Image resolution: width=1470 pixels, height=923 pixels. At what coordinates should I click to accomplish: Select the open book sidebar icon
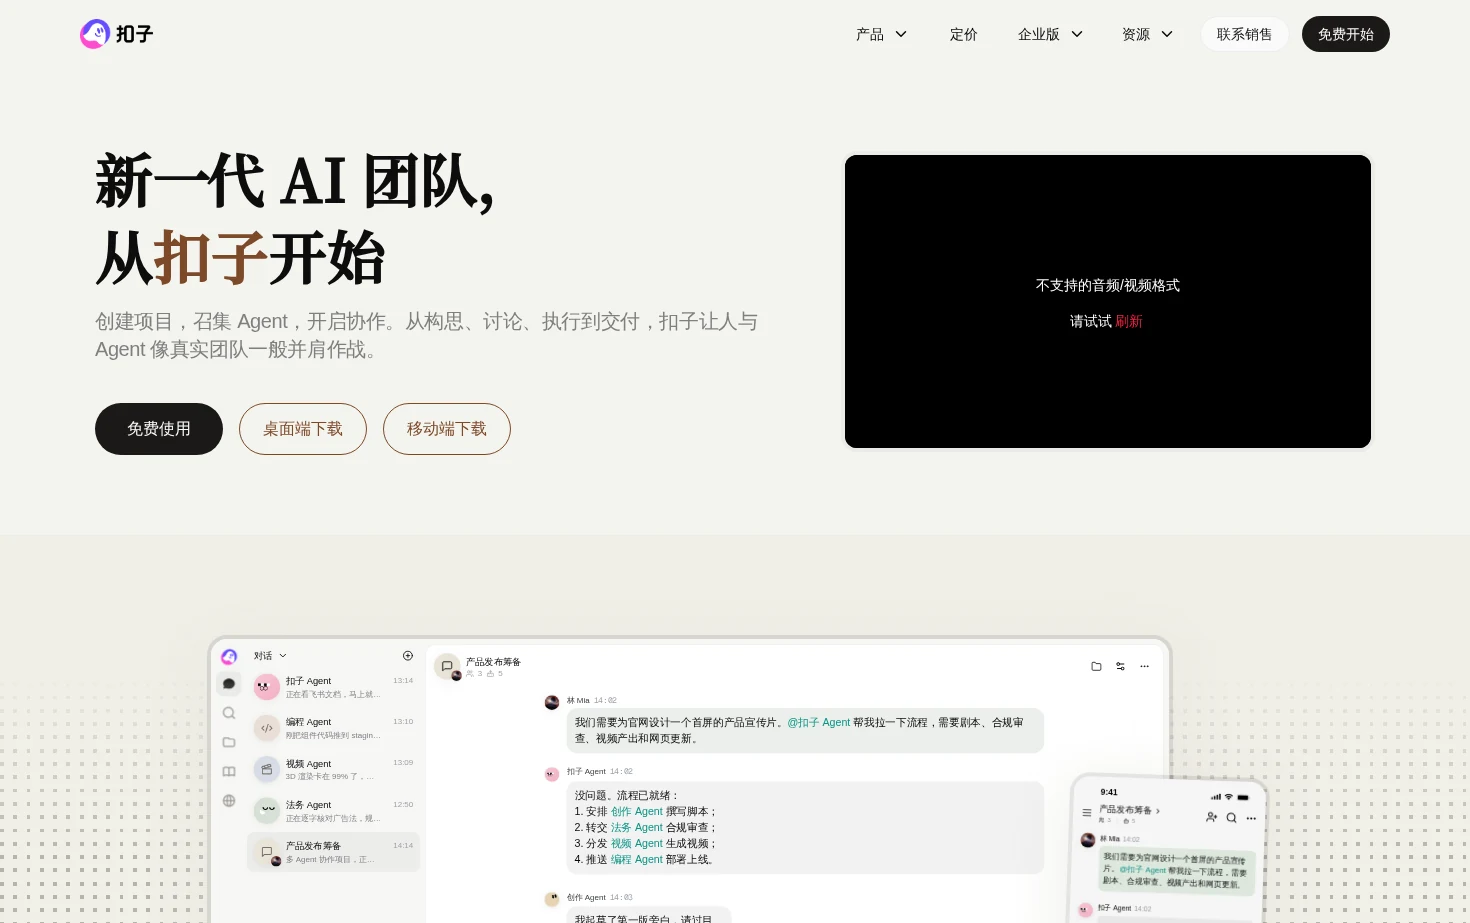[229, 771]
